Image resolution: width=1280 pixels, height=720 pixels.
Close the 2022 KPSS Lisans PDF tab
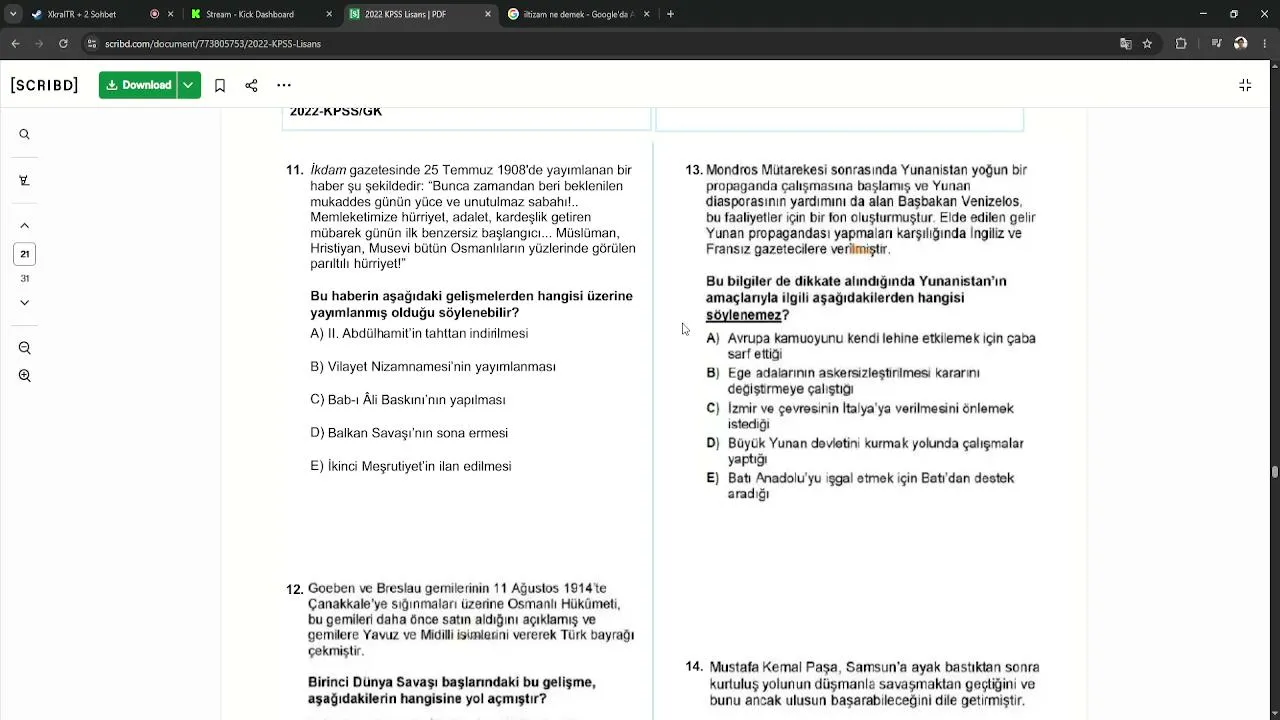pos(488,14)
